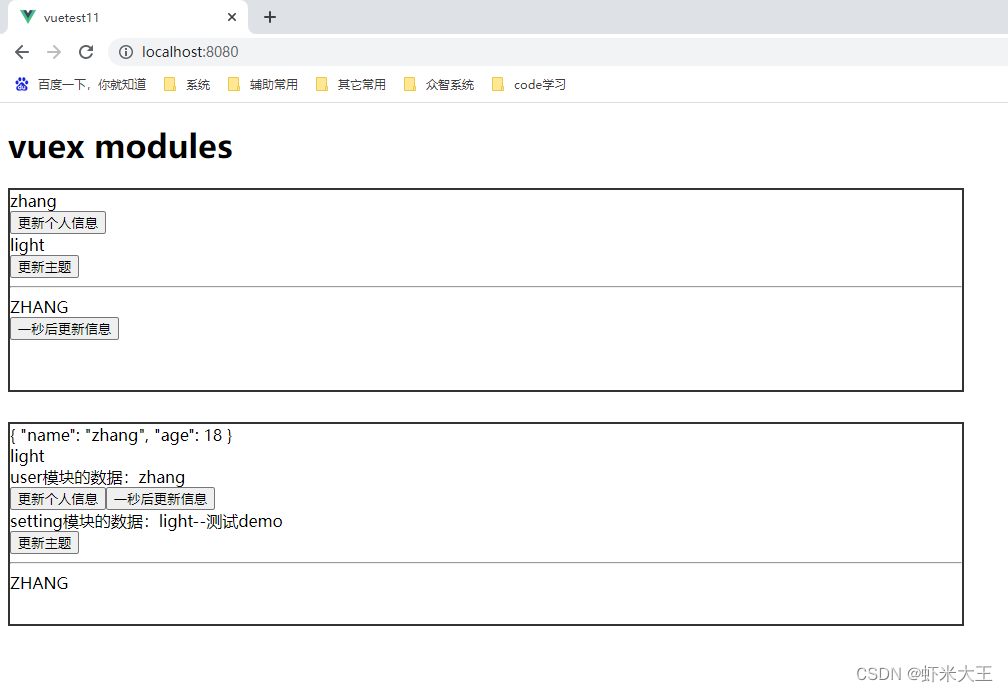The height and width of the screenshot is (692, 1008).
Task: Click the first 更新个人信息 button
Action: coord(57,222)
